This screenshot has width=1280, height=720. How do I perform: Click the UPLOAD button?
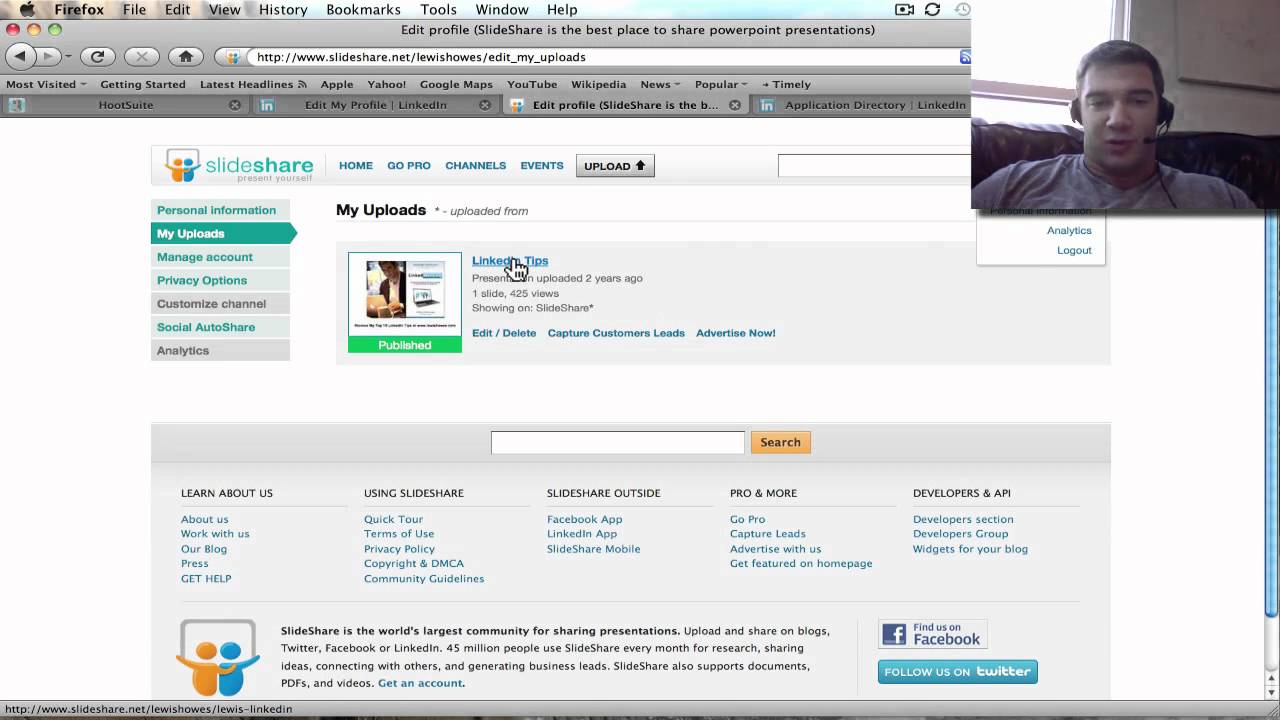click(x=615, y=166)
